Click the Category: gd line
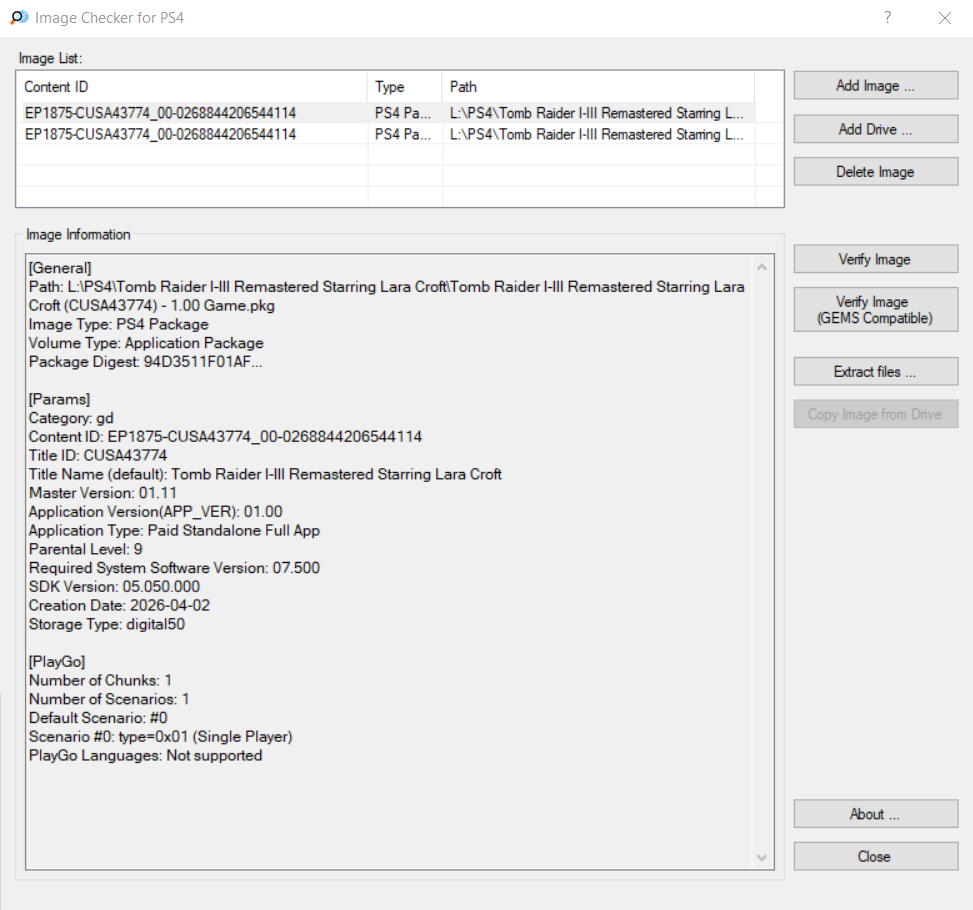 click(71, 418)
